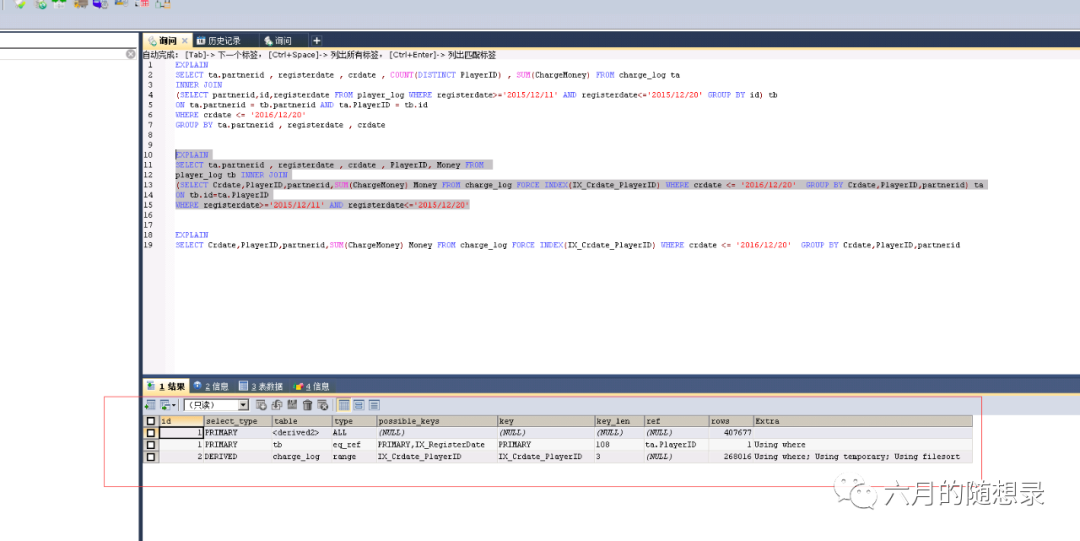Select the 268016 rows cell
Viewport: 1080px width, 541px height.
pyautogui.click(x=731, y=456)
